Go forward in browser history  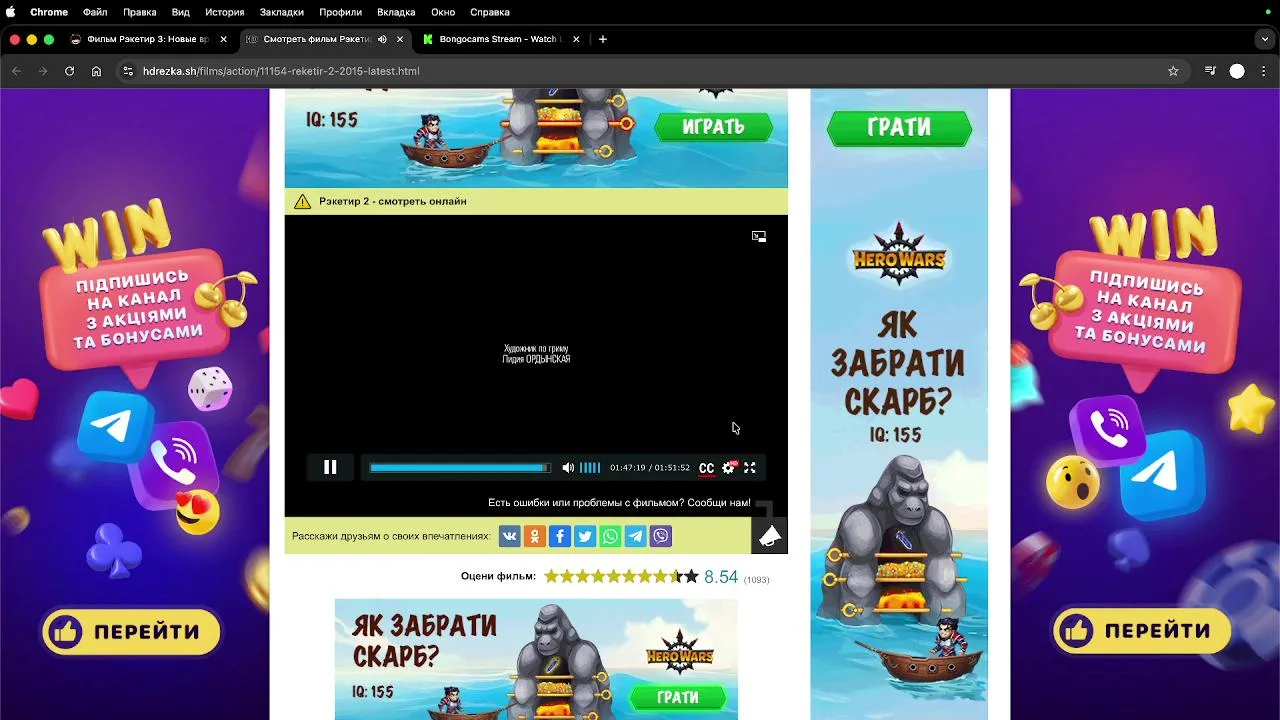[42, 71]
